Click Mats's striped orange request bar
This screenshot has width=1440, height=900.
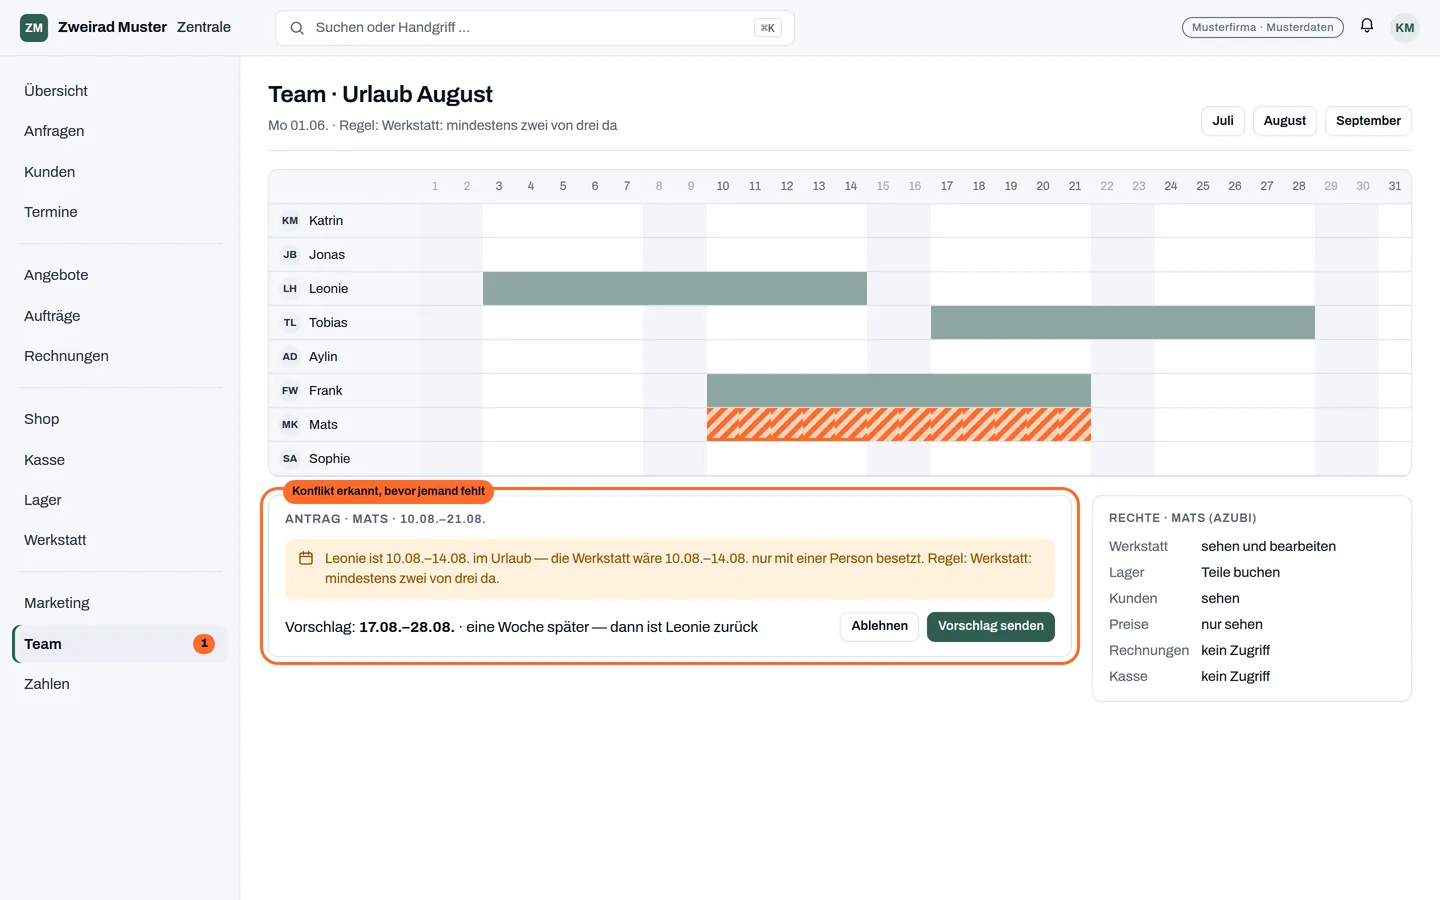899,424
